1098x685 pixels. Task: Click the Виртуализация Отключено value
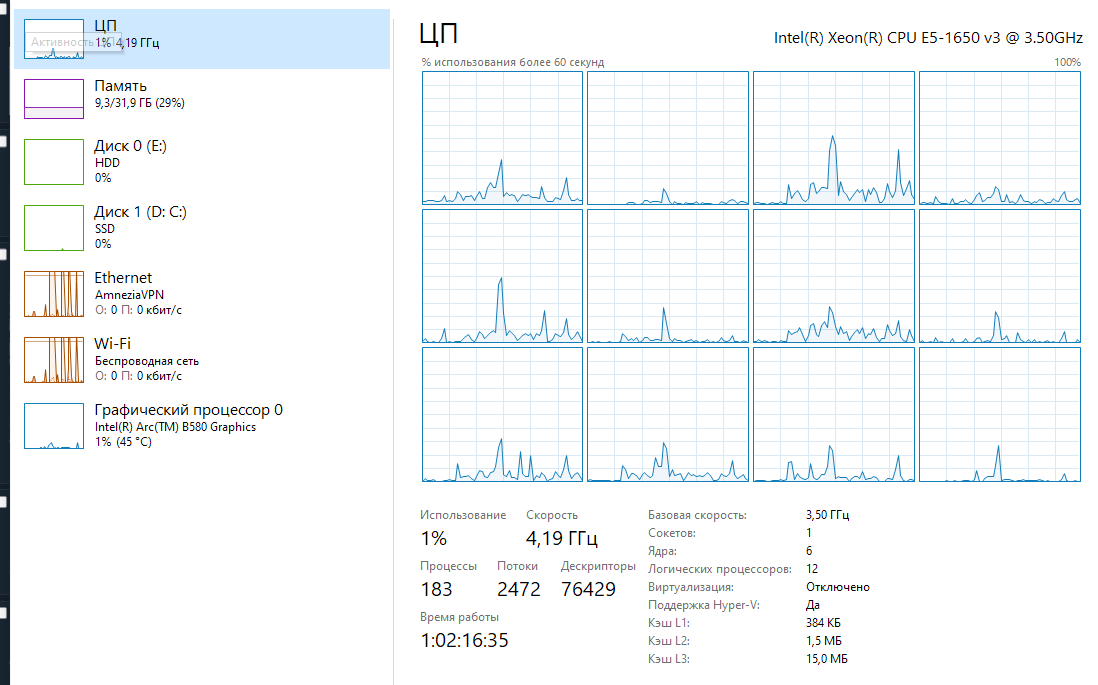pyautogui.click(x=838, y=587)
